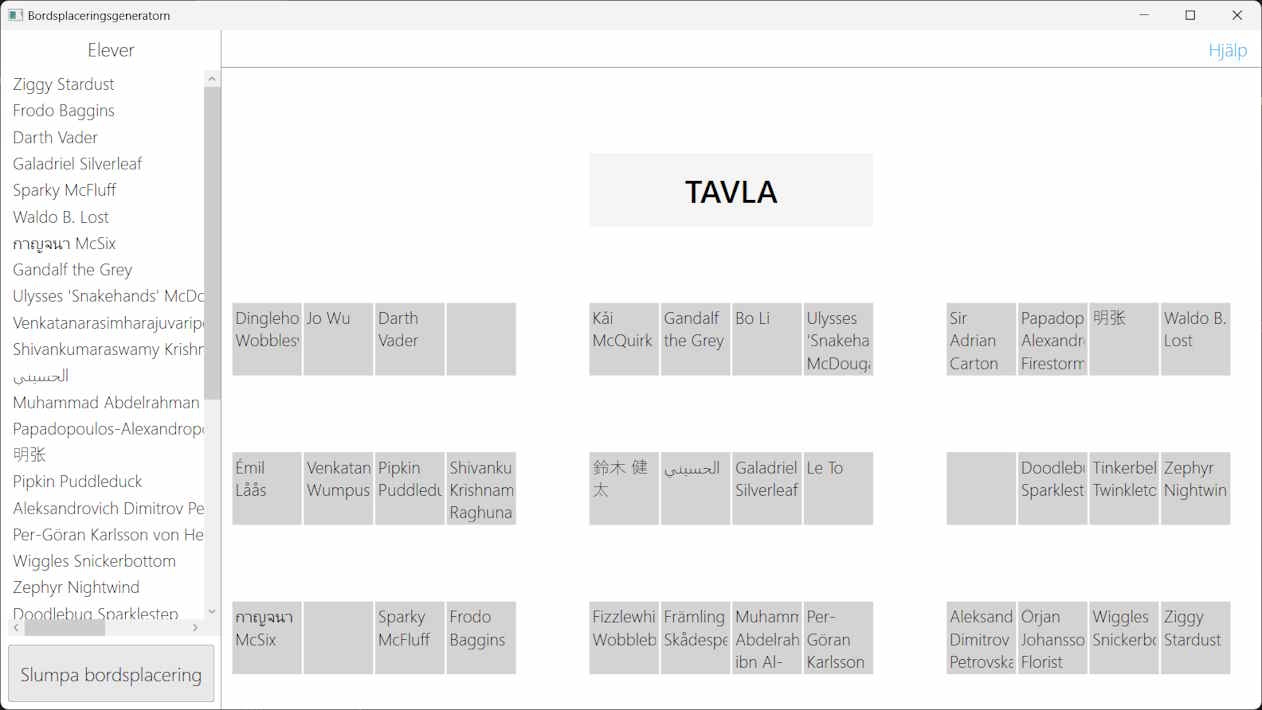Maximize the Bordsplaceringsgeneratorn window

coord(1190,15)
